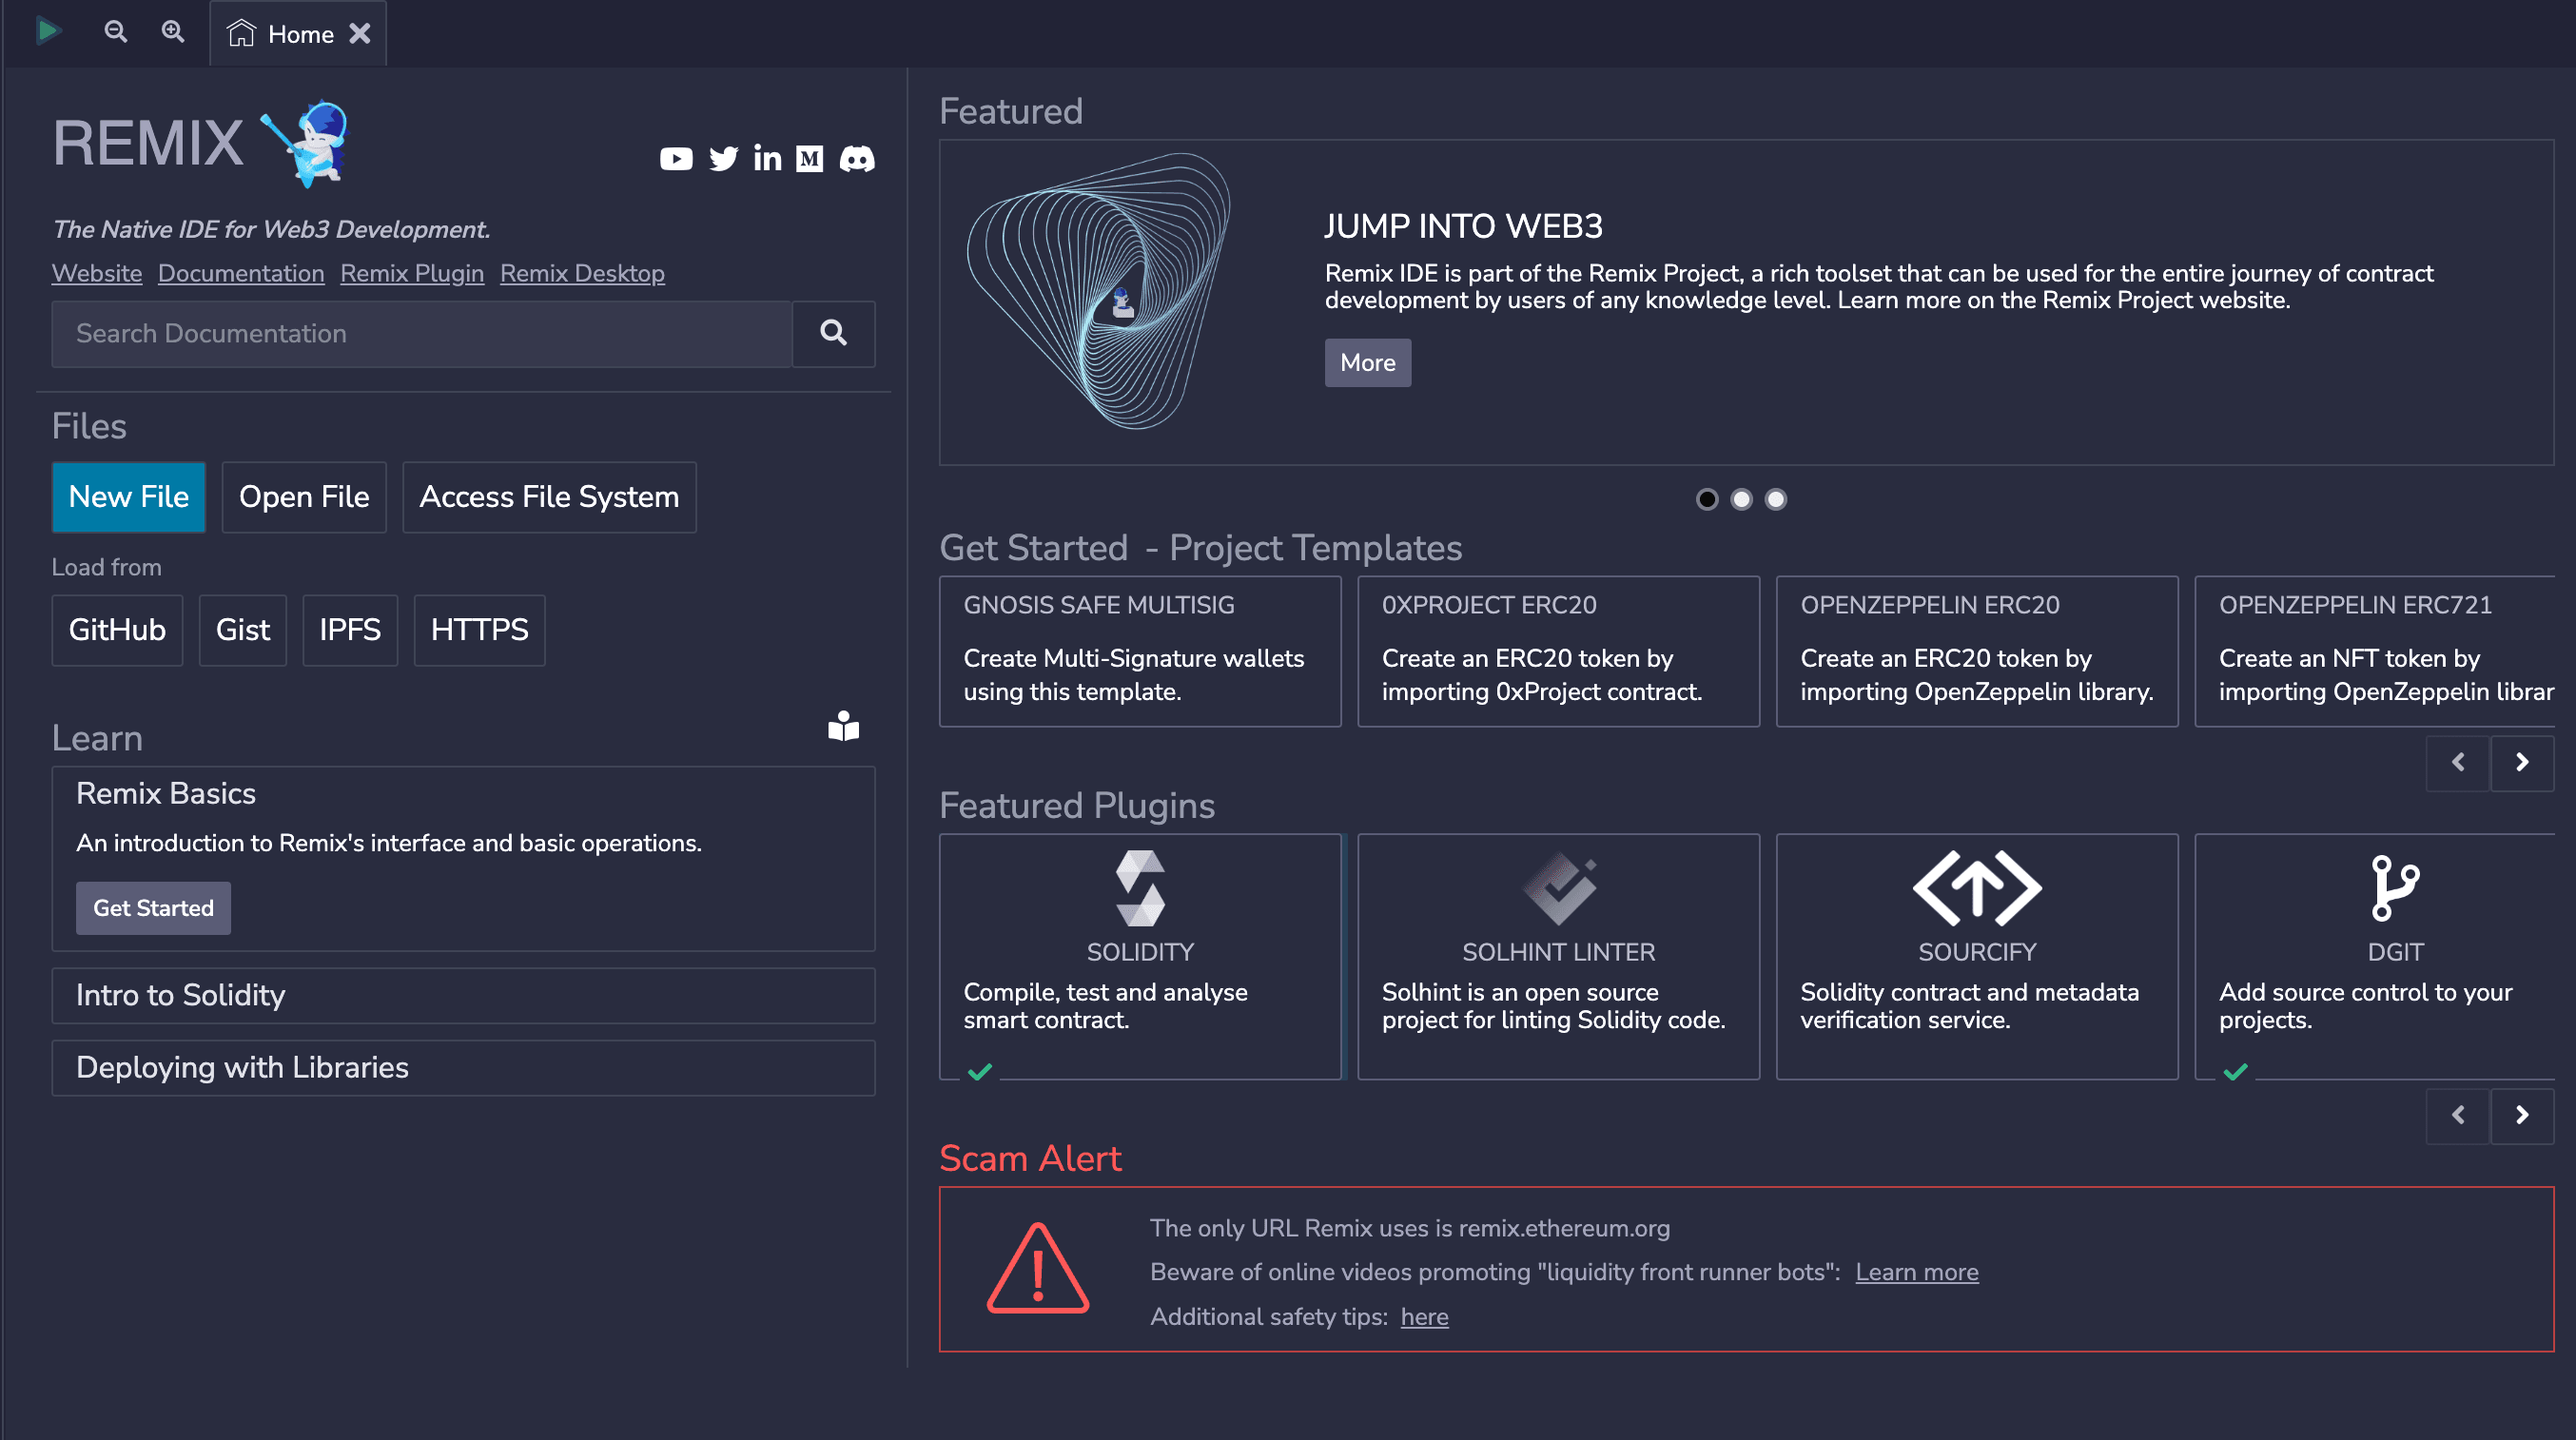Screen dimensions: 2576x1440
Task: Select the third featured carousel dot
Action: coord(1775,499)
